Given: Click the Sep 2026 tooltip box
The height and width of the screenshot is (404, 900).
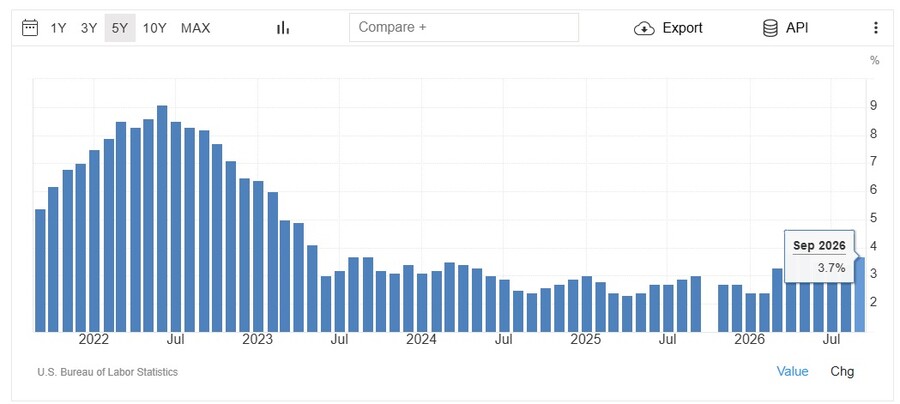Looking at the screenshot, I should pos(819,256).
